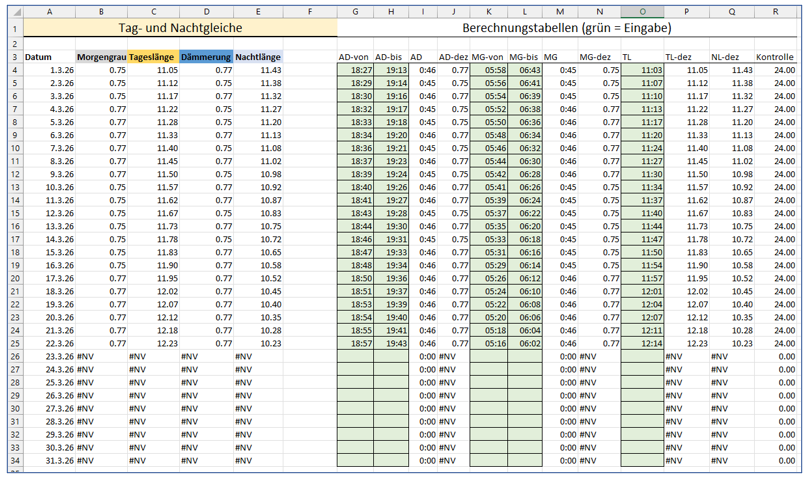Select column header O
805x479 pixels.
click(x=643, y=11)
